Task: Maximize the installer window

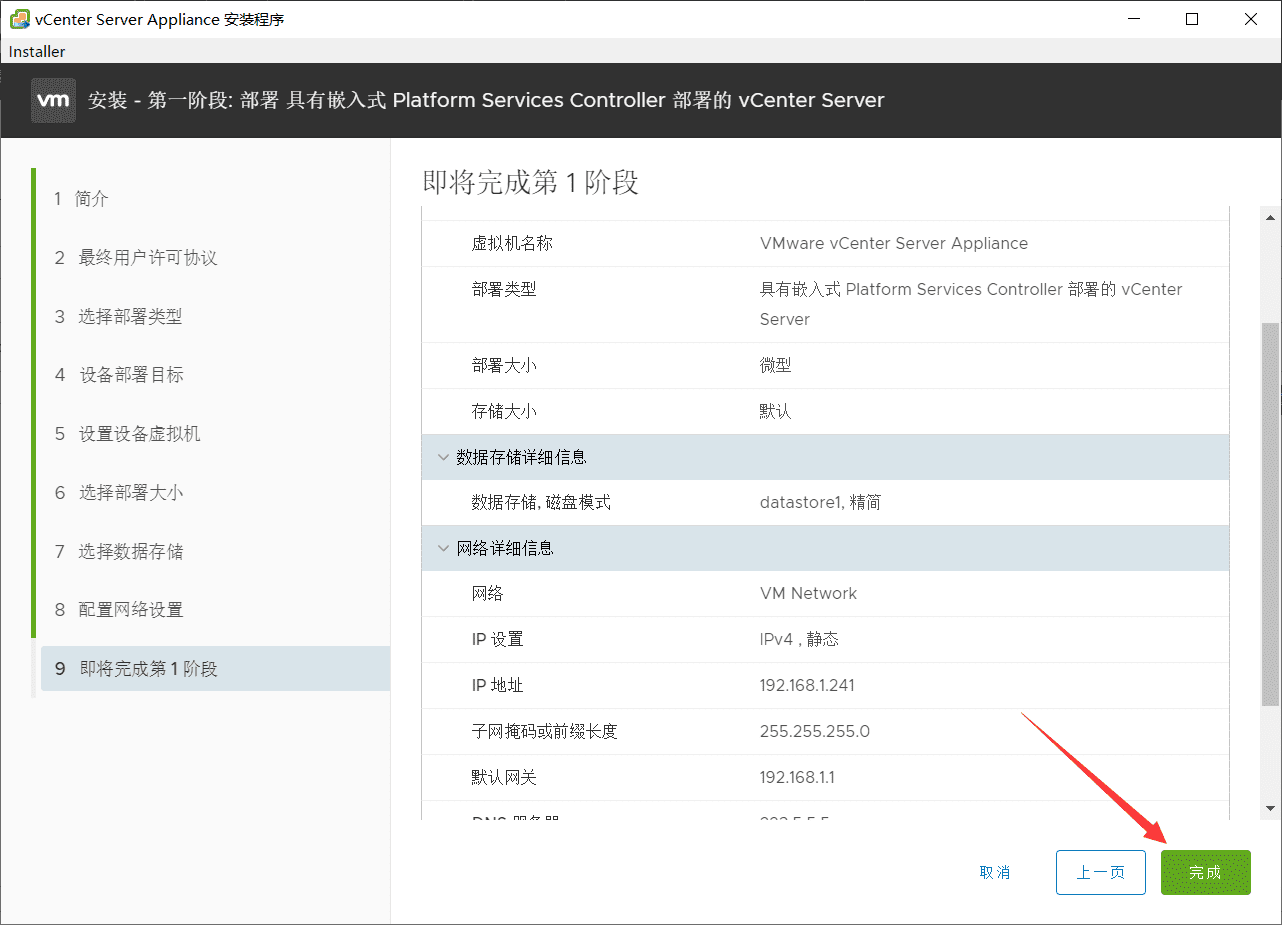Action: point(1192,19)
